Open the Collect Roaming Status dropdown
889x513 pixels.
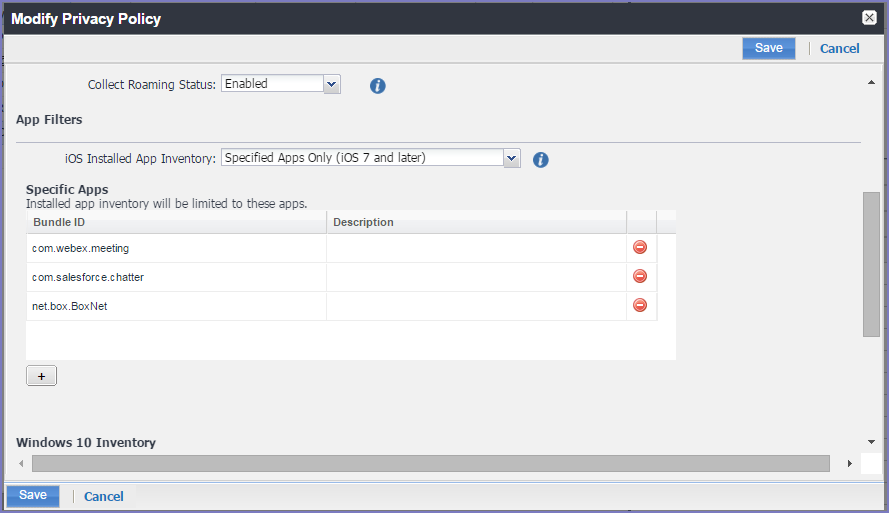tap(332, 85)
